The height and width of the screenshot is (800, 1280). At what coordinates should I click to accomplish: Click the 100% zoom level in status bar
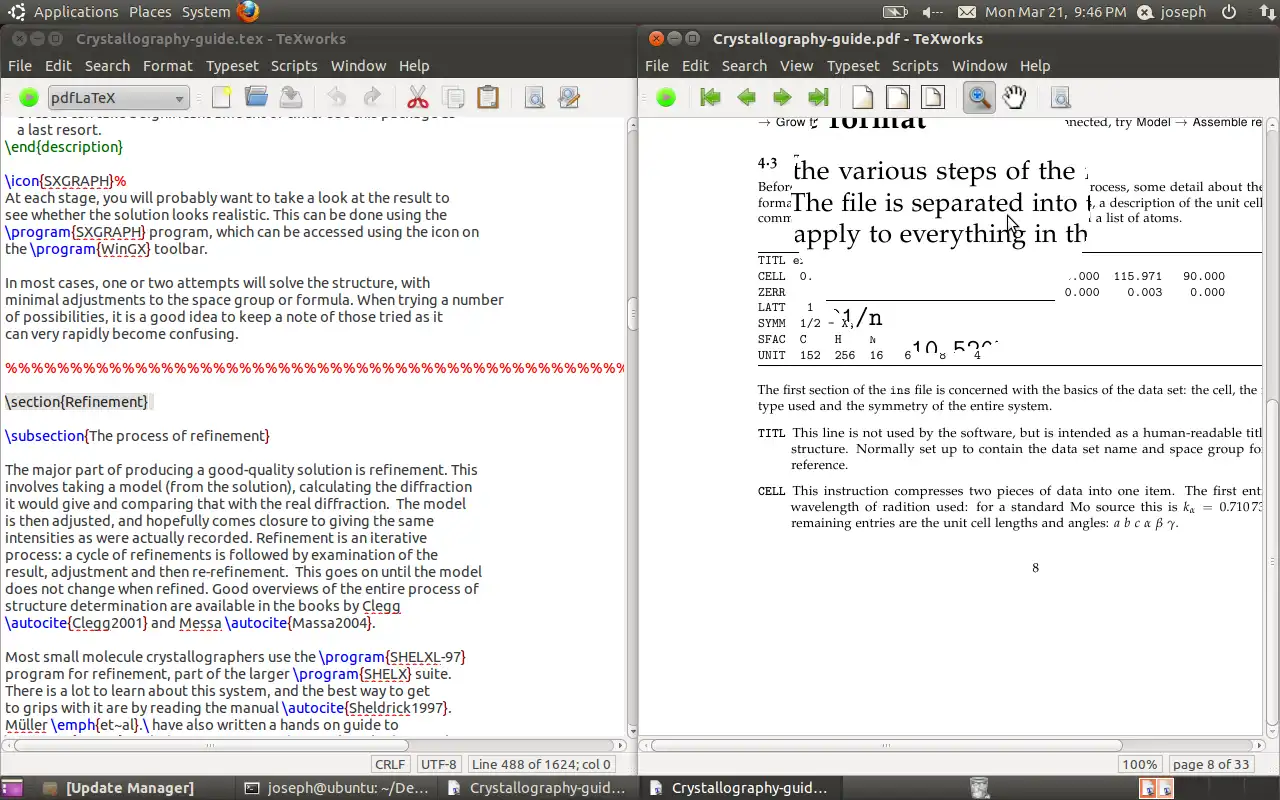pos(1139,764)
